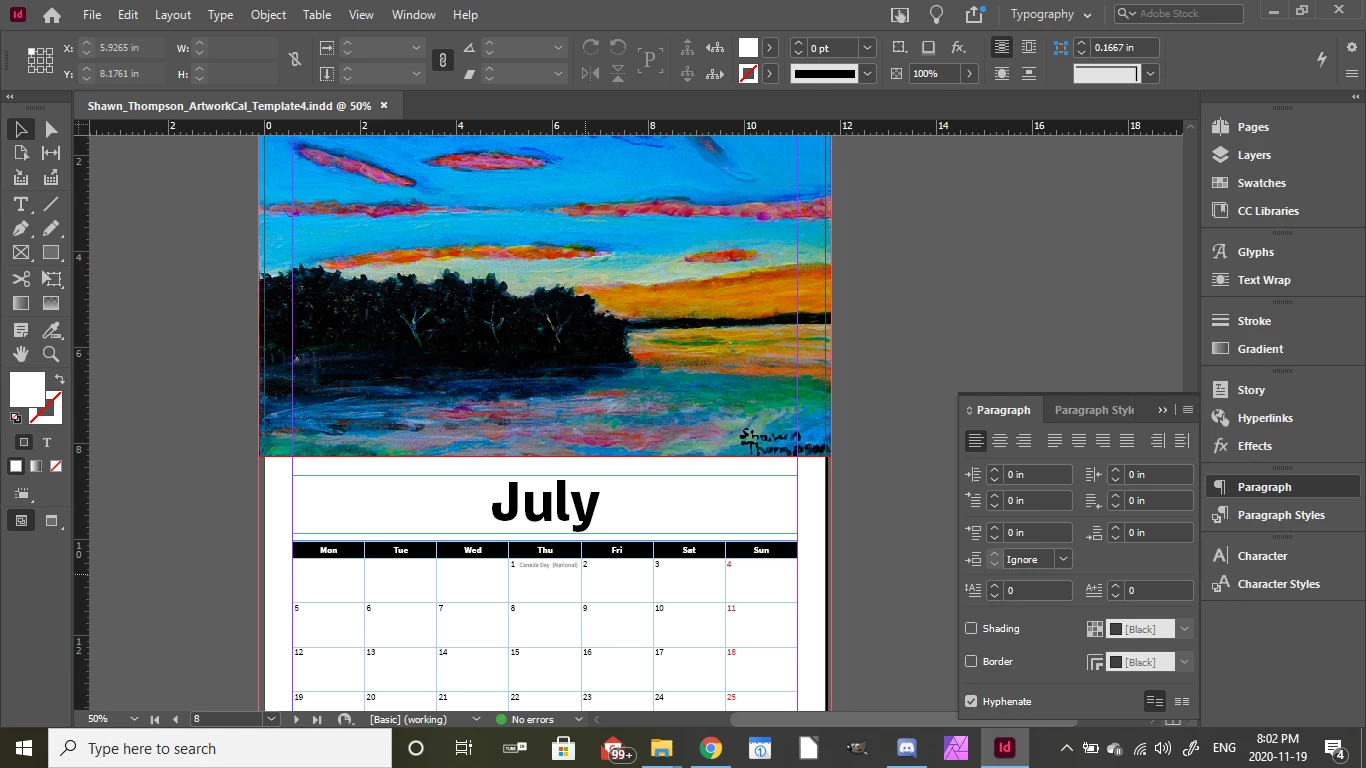Open the page number 8 dropdown

[x=271, y=719]
